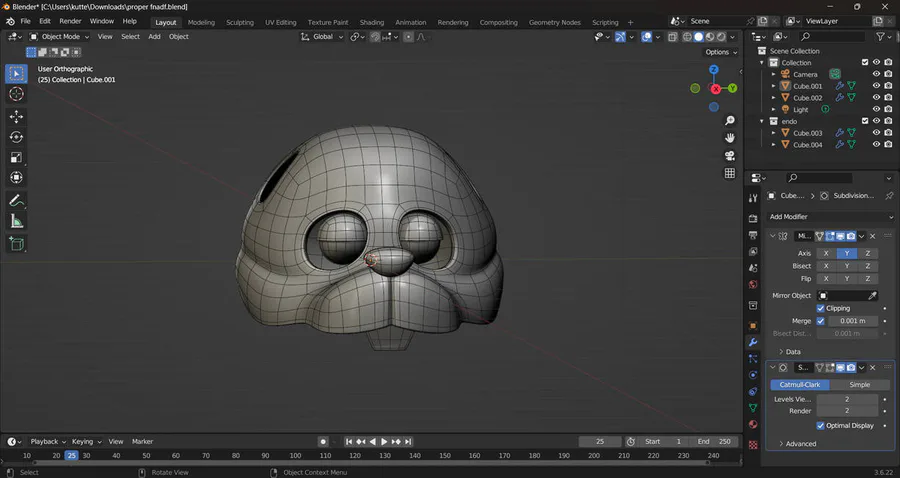The height and width of the screenshot is (478, 900).
Task: Expand the Data section of Mirror modifier
Action: point(789,352)
